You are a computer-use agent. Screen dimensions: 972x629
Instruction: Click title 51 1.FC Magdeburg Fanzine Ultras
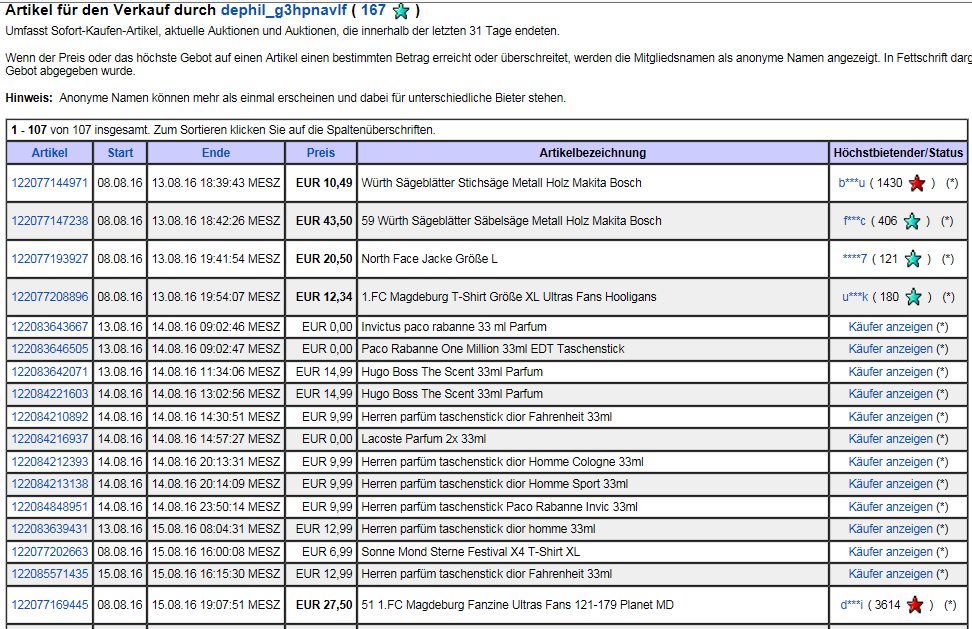[x=518, y=605]
